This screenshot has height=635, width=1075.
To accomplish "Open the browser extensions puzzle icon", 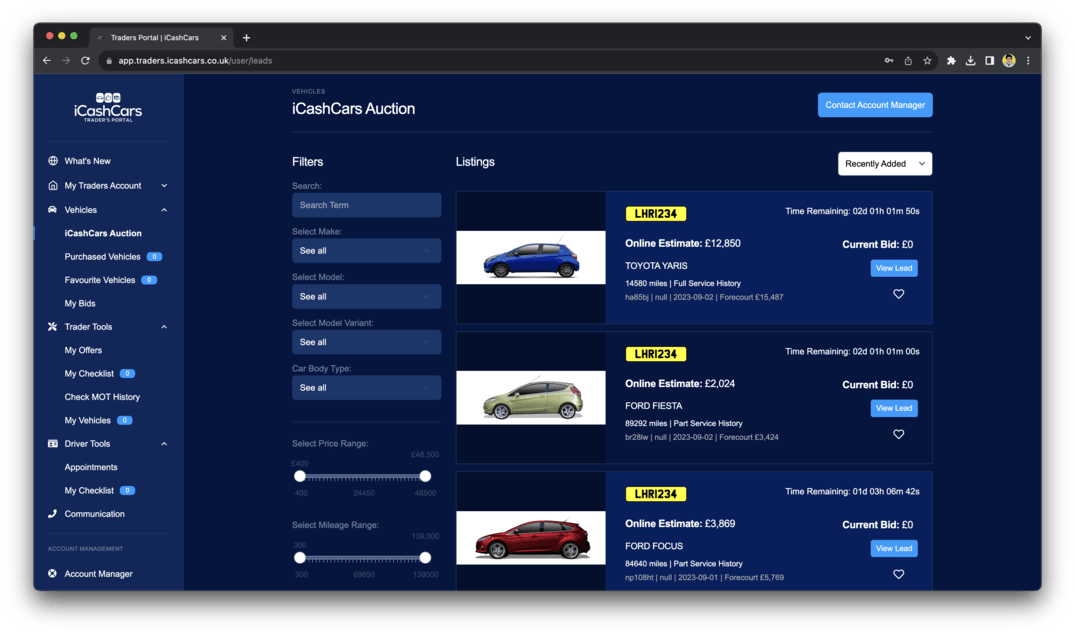I will tap(951, 61).
